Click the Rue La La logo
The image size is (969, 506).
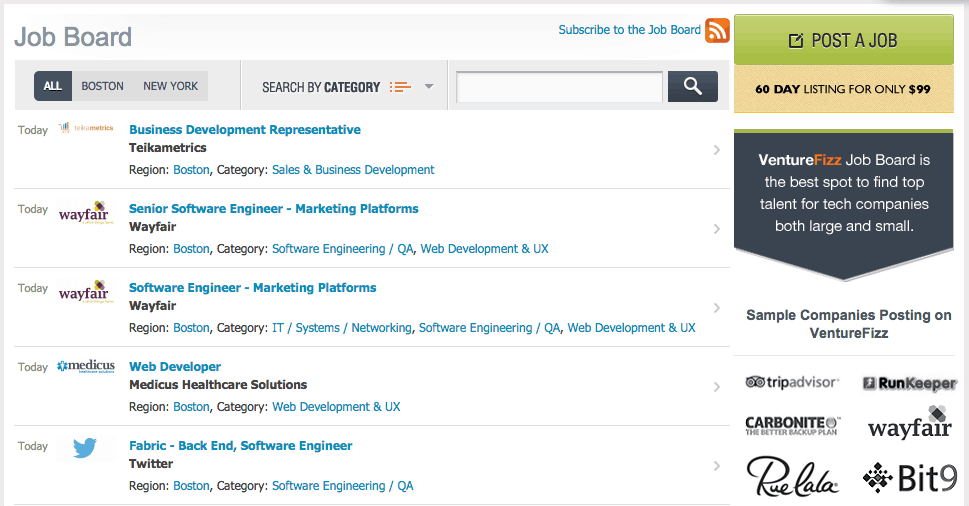(x=792, y=476)
